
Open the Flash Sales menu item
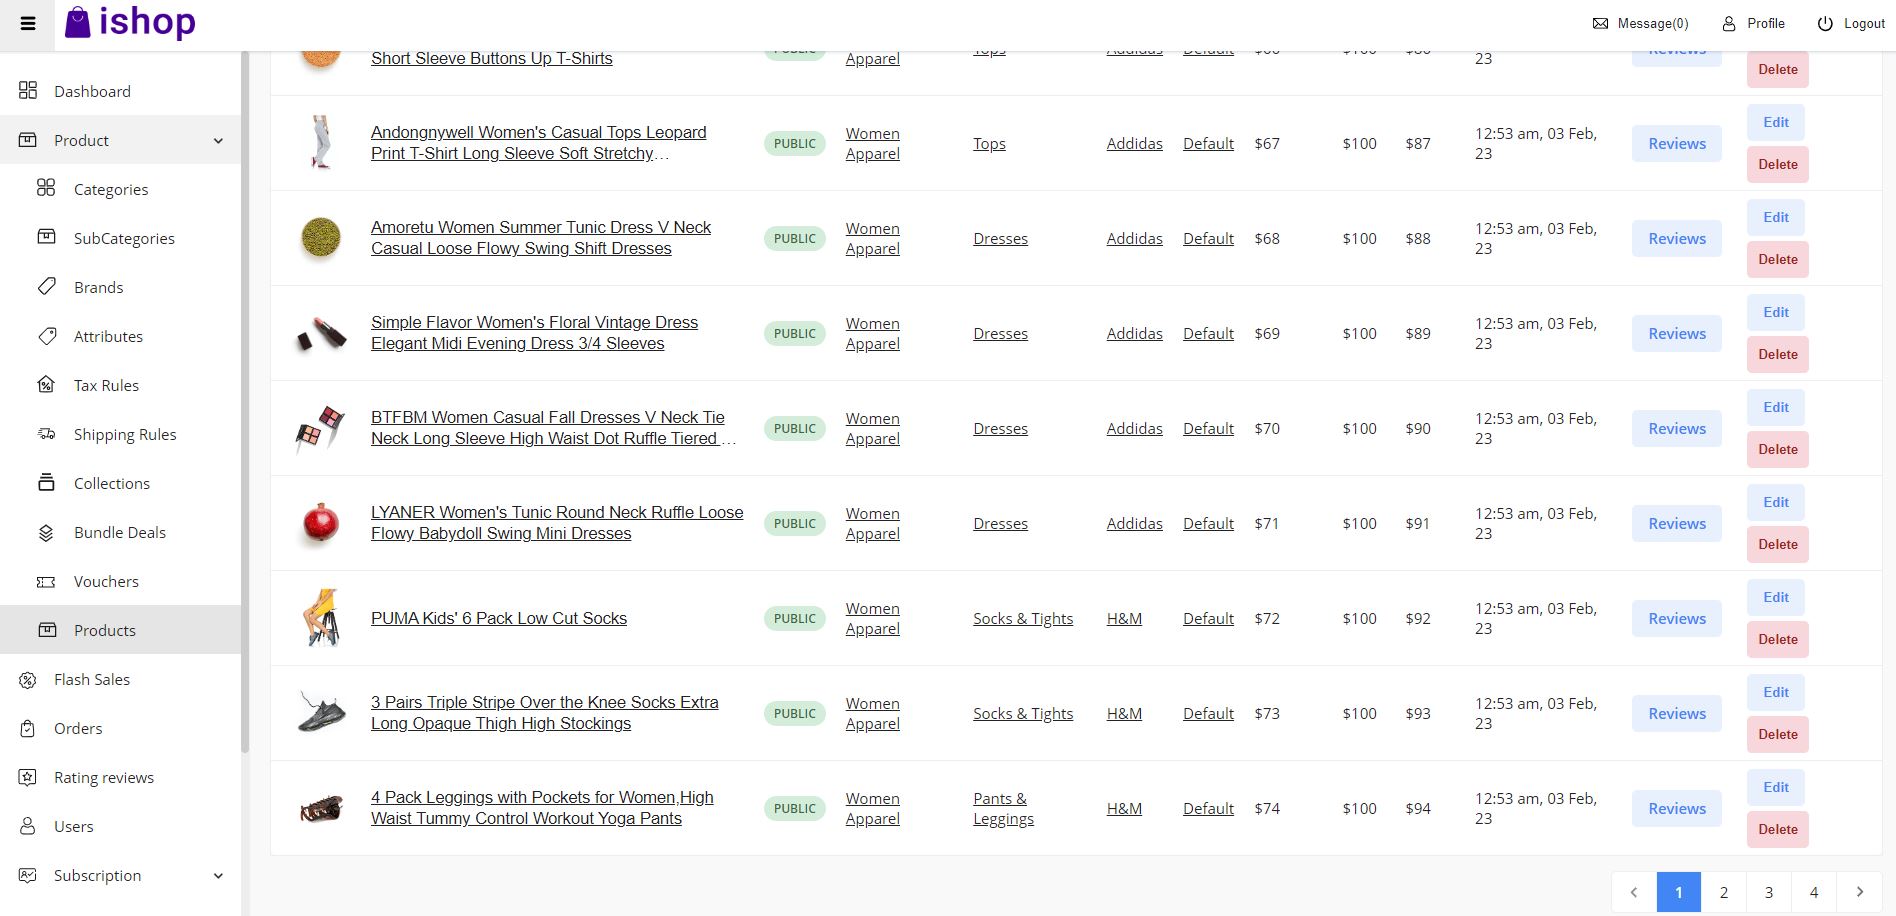pyautogui.click(x=92, y=679)
